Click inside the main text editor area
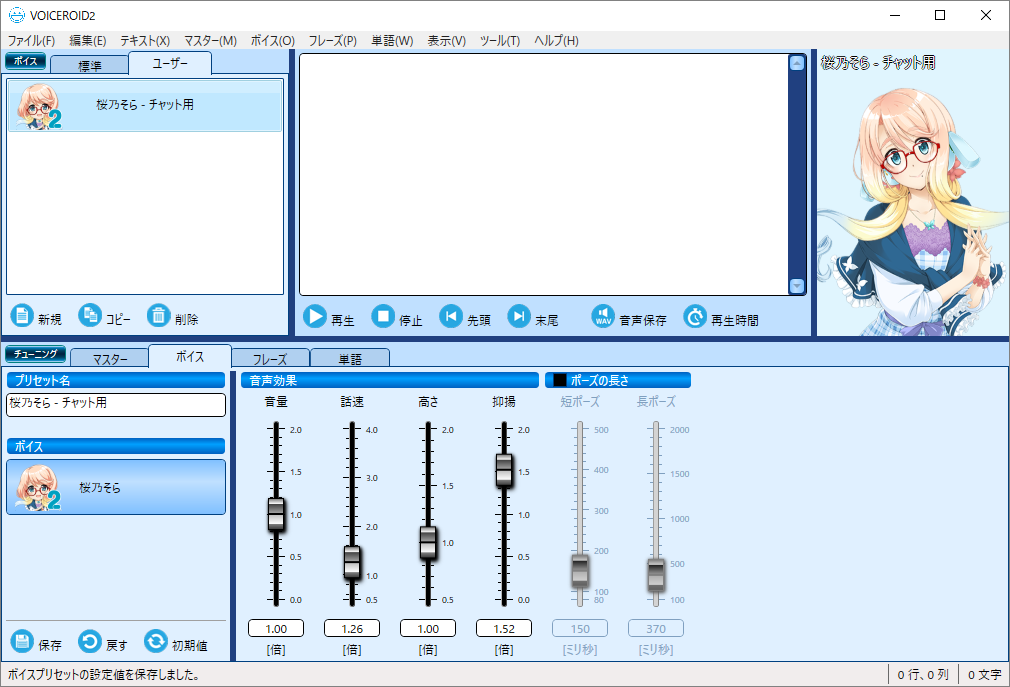 pos(544,174)
